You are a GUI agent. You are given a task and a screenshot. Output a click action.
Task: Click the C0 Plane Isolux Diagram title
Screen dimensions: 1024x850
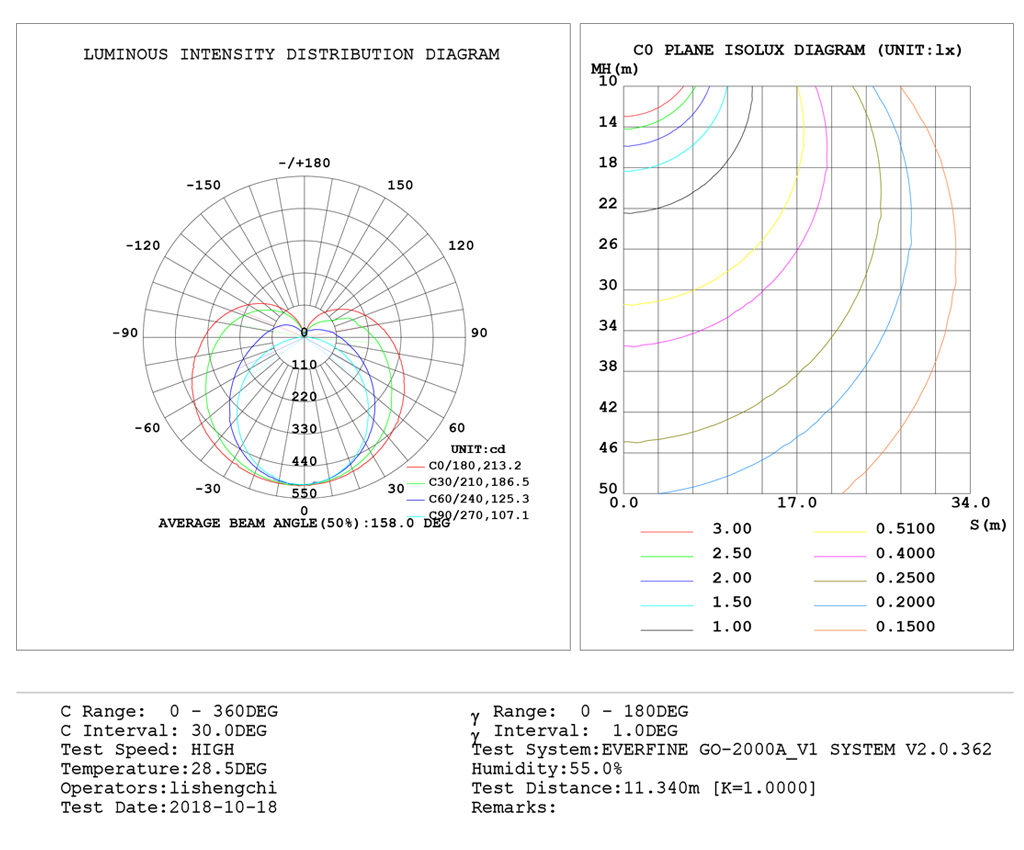click(797, 50)
